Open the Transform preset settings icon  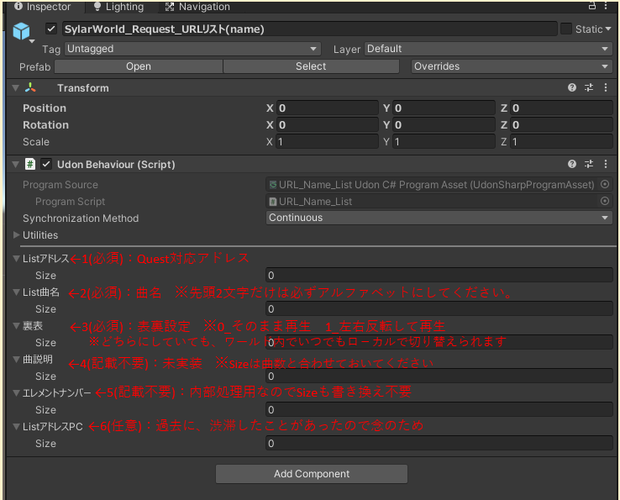[x=589, y=87]
